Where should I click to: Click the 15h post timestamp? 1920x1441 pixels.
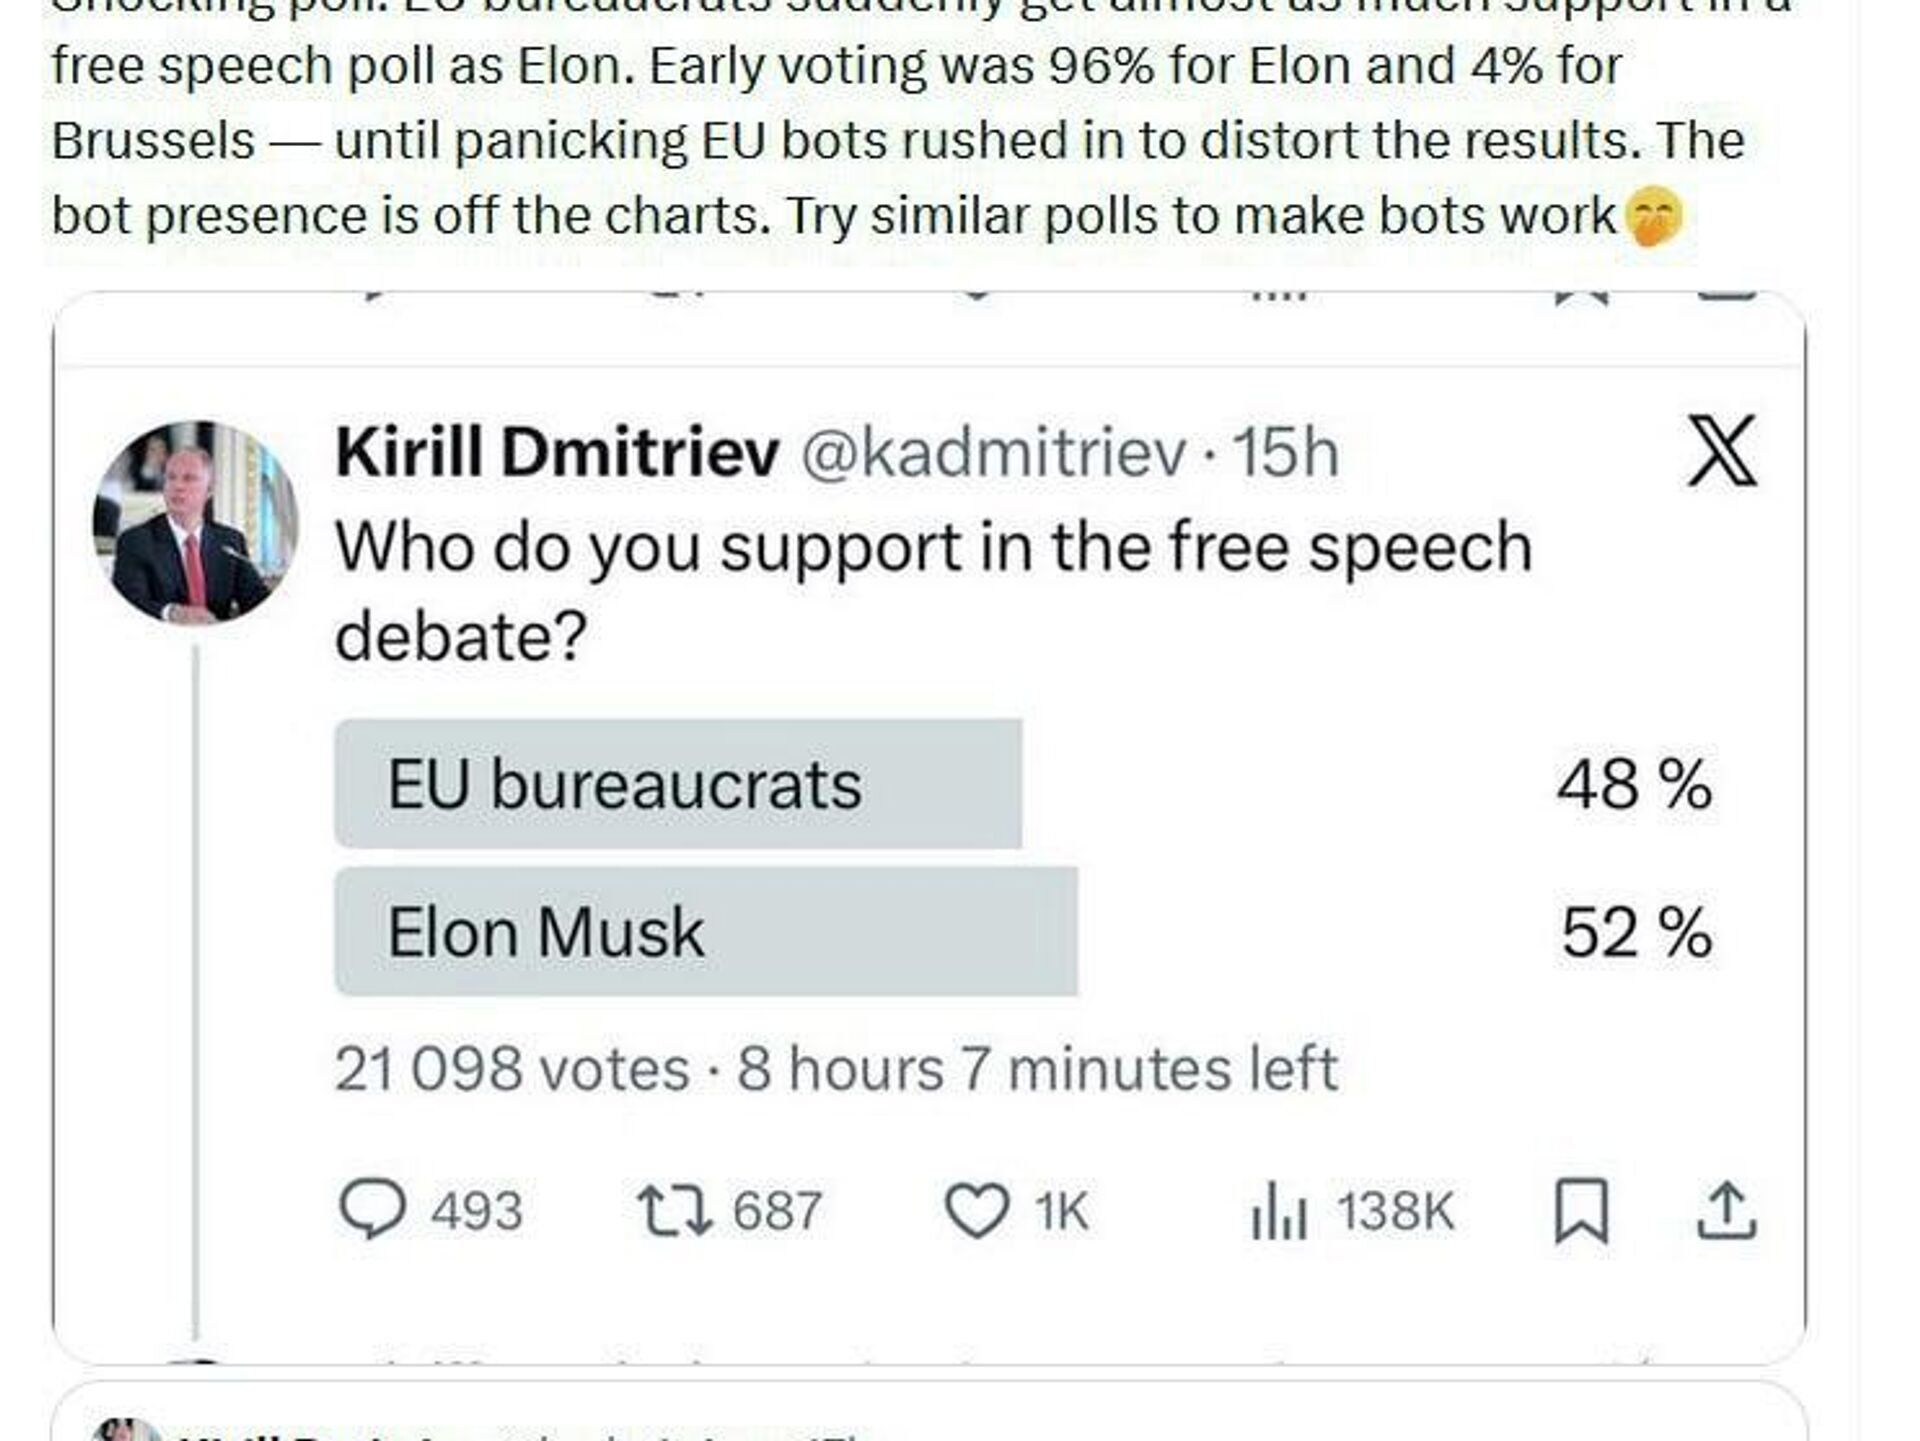(x=1284, y=452)
